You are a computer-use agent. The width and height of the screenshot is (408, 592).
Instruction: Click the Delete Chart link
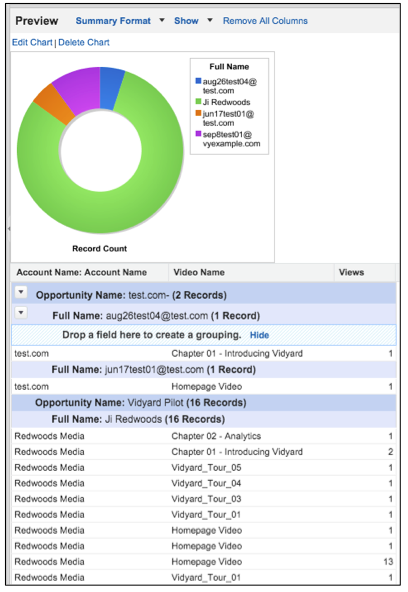[x=84, y=42]
